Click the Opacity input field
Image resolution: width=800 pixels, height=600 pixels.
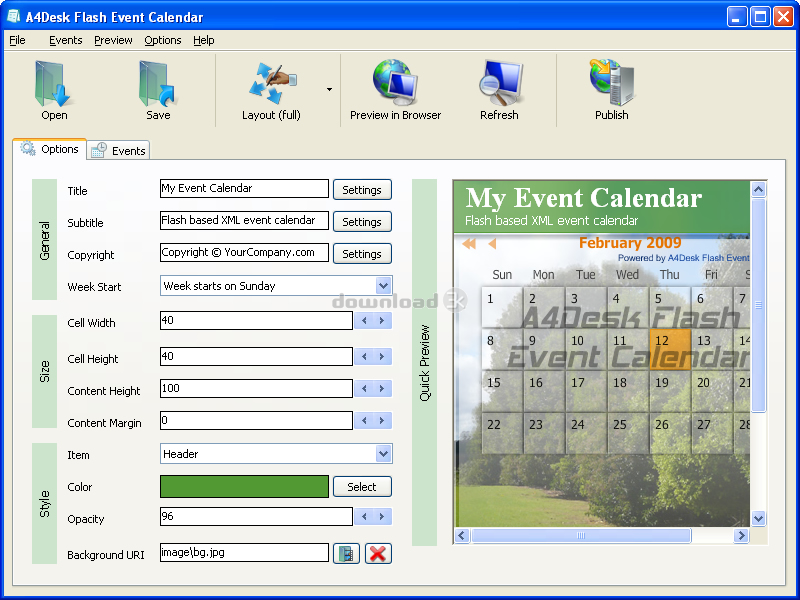pyautogui.click(x=256, y=516)
